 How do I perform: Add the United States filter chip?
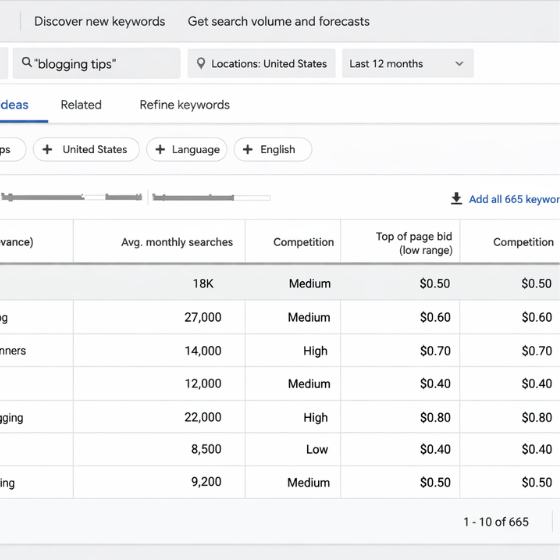[86, 149]
